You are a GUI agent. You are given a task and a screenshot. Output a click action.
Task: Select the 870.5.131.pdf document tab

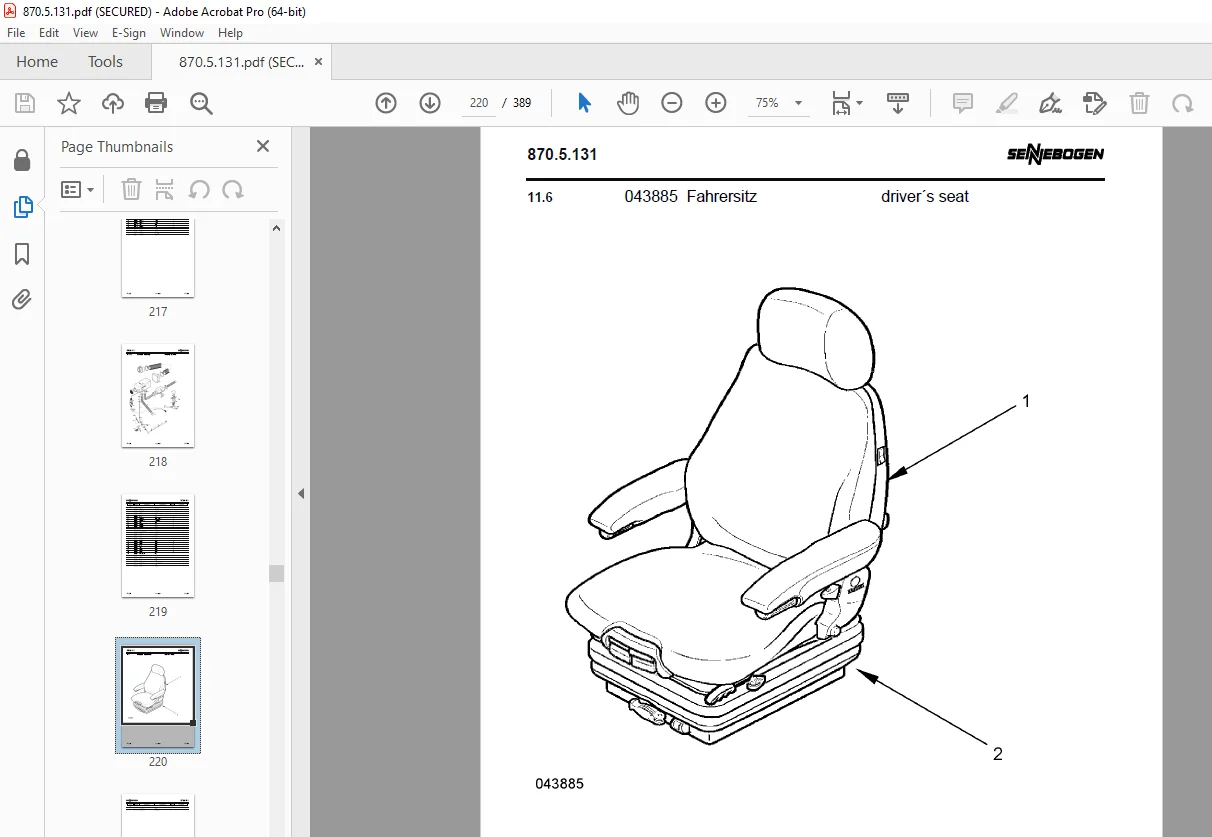coord(241,62)
